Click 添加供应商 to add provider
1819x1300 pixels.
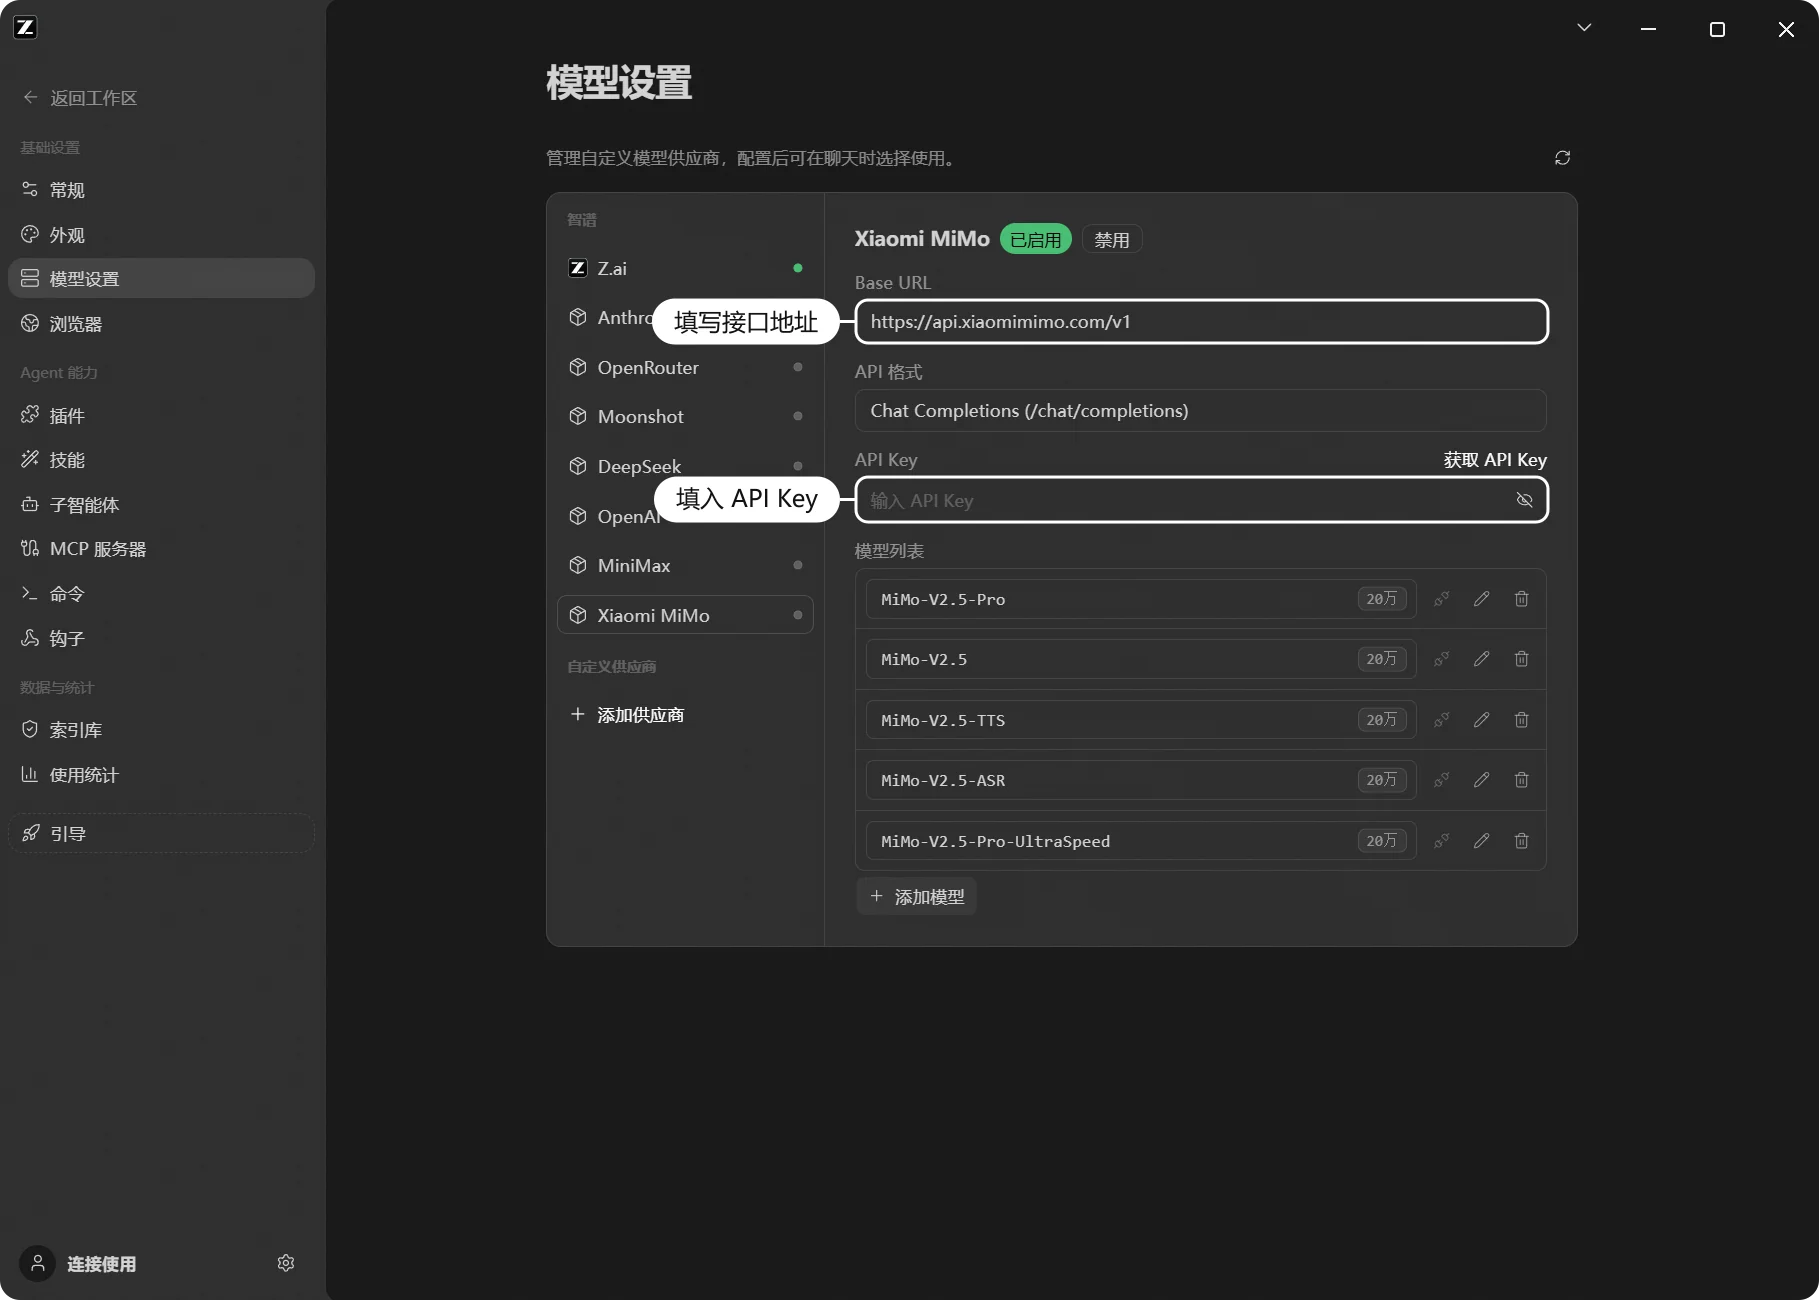(627, 715)
